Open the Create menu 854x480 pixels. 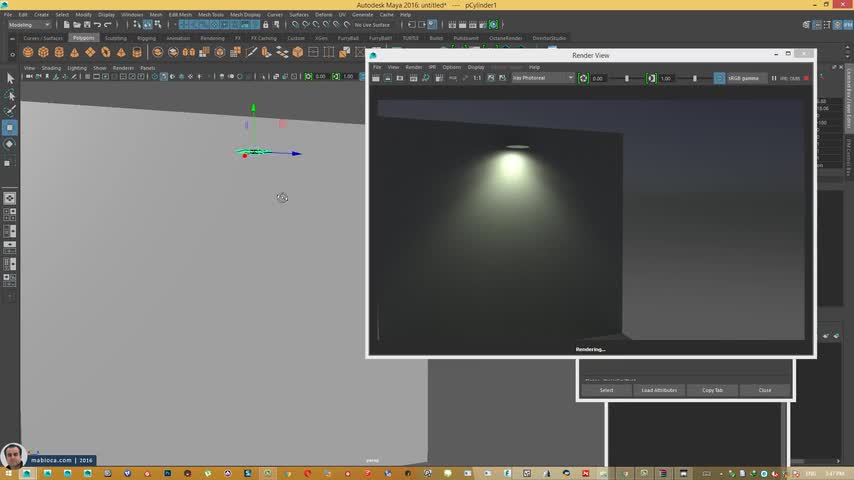click(x=41, y=15)
